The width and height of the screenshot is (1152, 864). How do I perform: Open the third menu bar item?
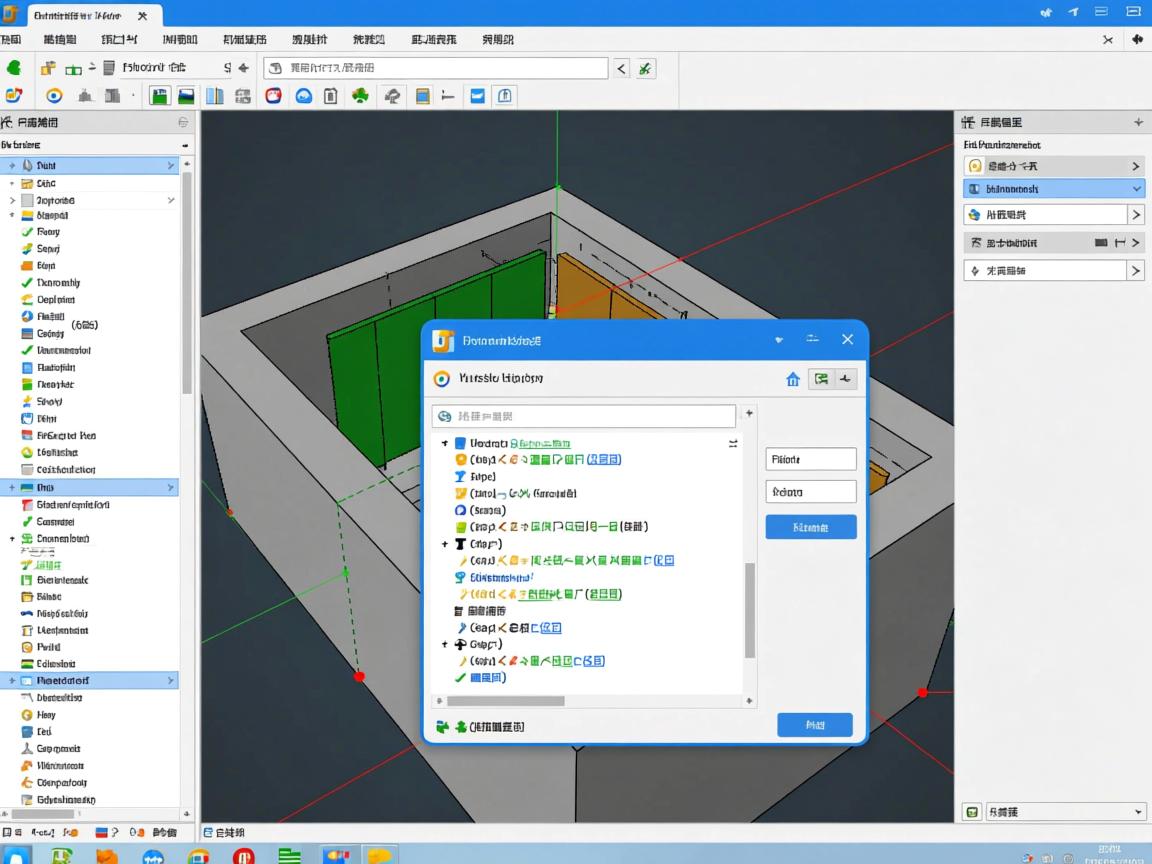[119, 40]
